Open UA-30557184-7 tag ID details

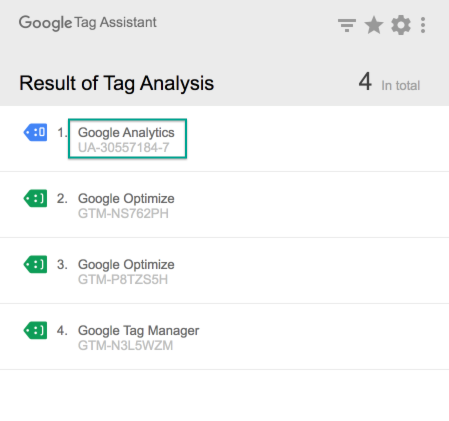coord(124,147)
